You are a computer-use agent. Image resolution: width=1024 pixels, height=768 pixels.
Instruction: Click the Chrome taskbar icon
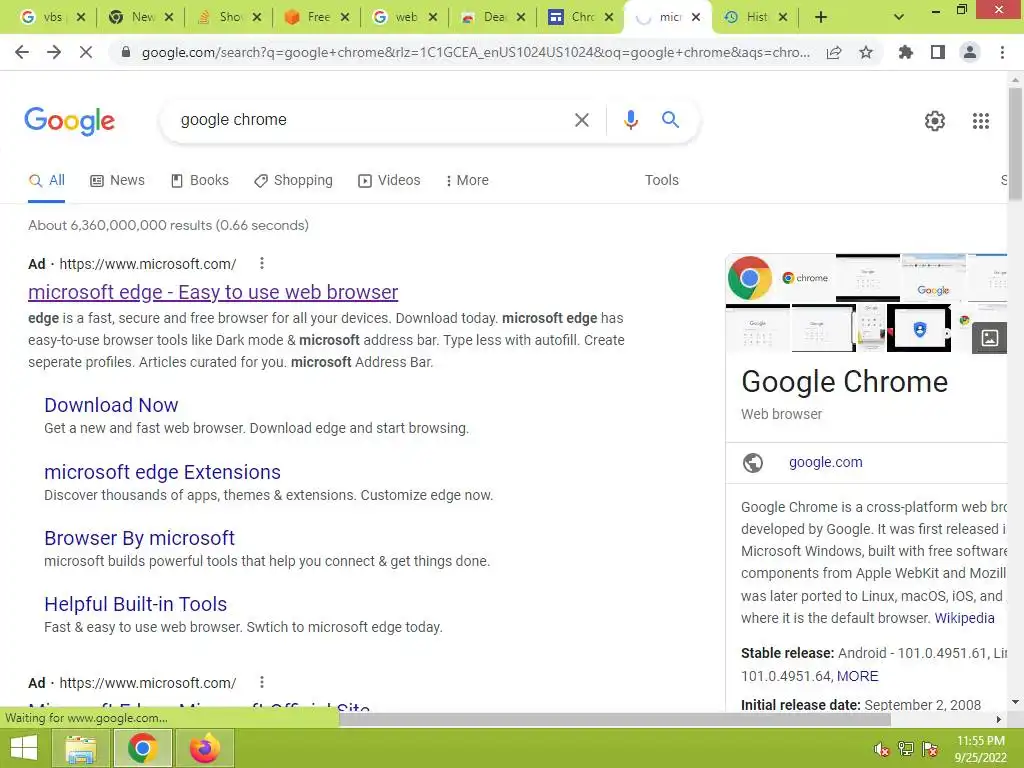143,748
